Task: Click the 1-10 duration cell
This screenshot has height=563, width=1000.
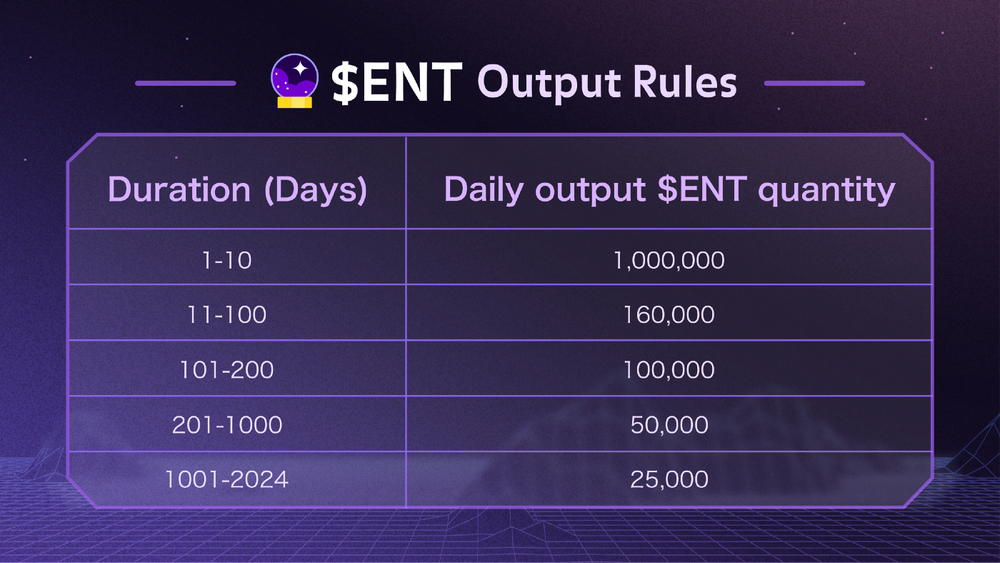Action: [226, 260]
